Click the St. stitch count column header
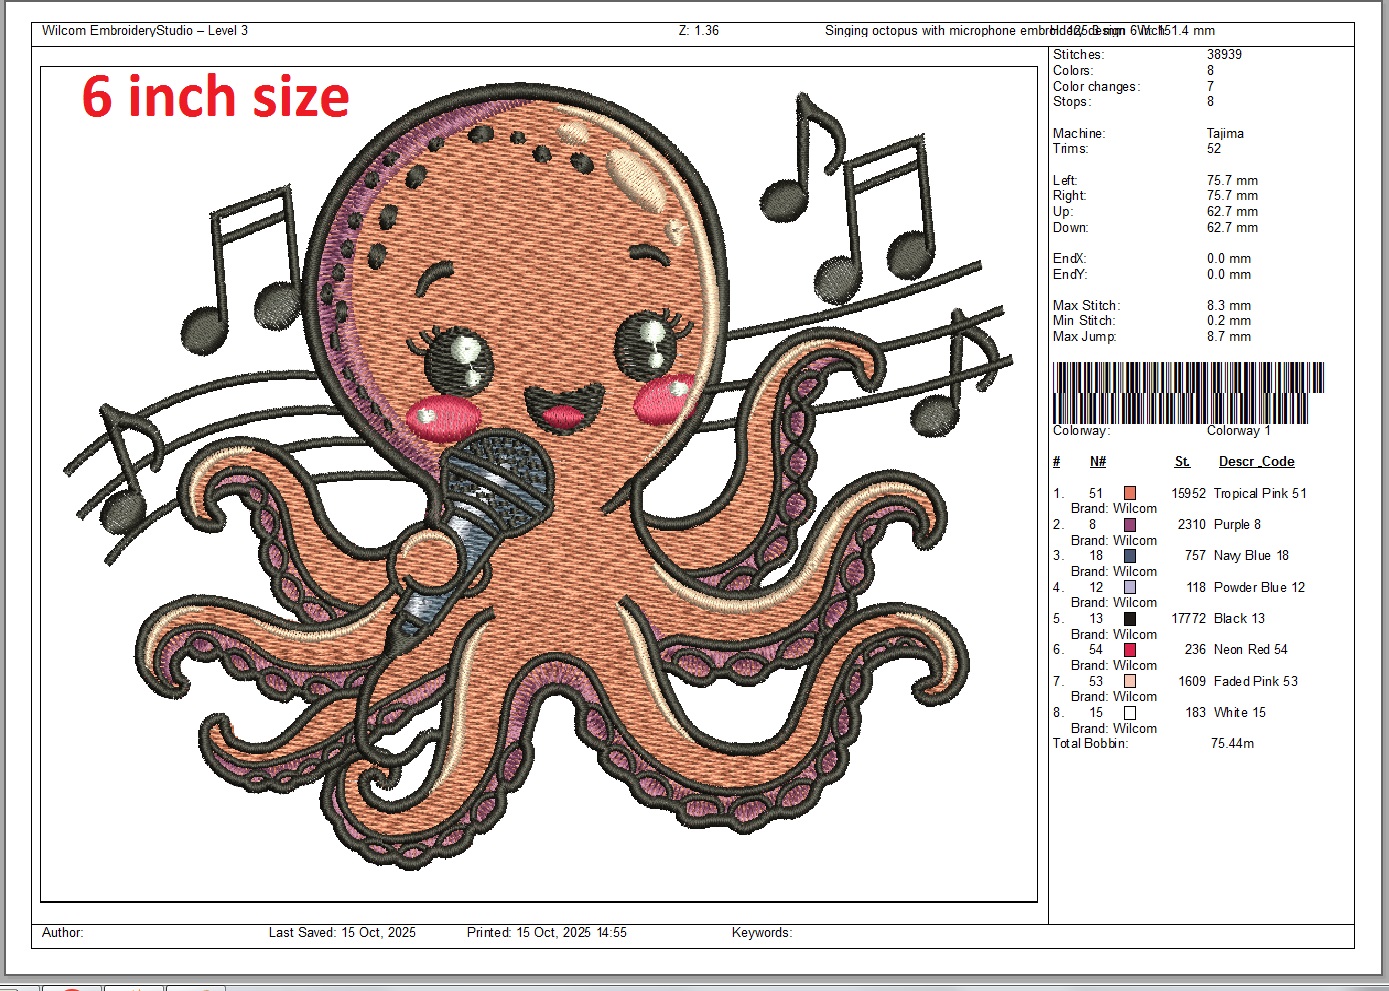Screen dimensions: 1389x991 pos(1182,462)
